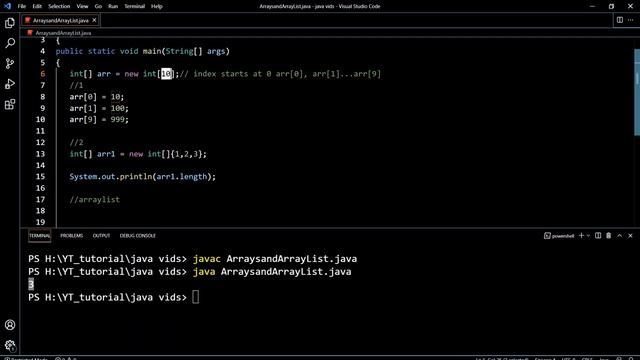Select the ArraysandArrayList.java editor tab
The width and height of the screenshot is (640, 360).
coord(60,20)
